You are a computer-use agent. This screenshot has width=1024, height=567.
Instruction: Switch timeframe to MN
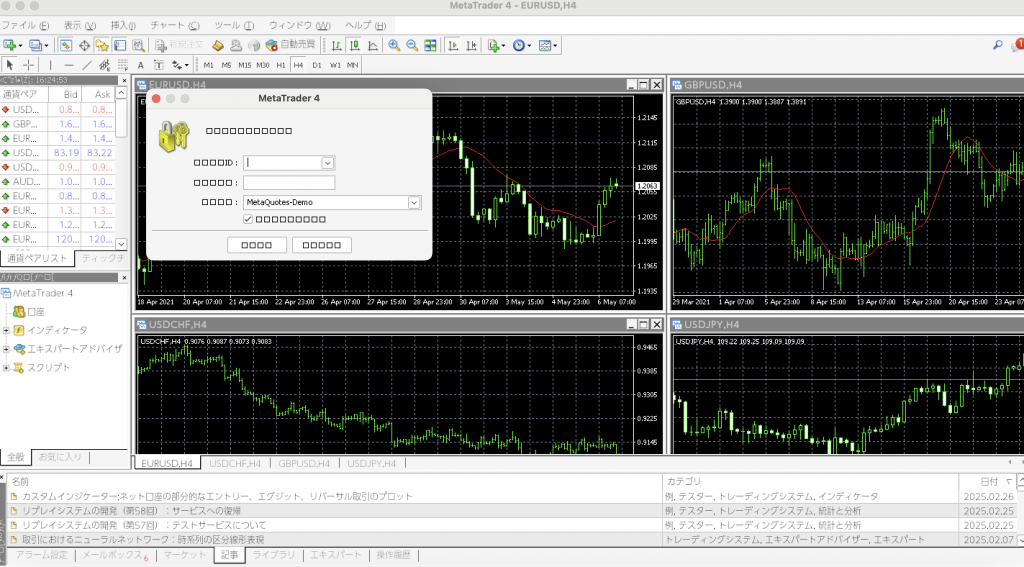tap(353, 65)
